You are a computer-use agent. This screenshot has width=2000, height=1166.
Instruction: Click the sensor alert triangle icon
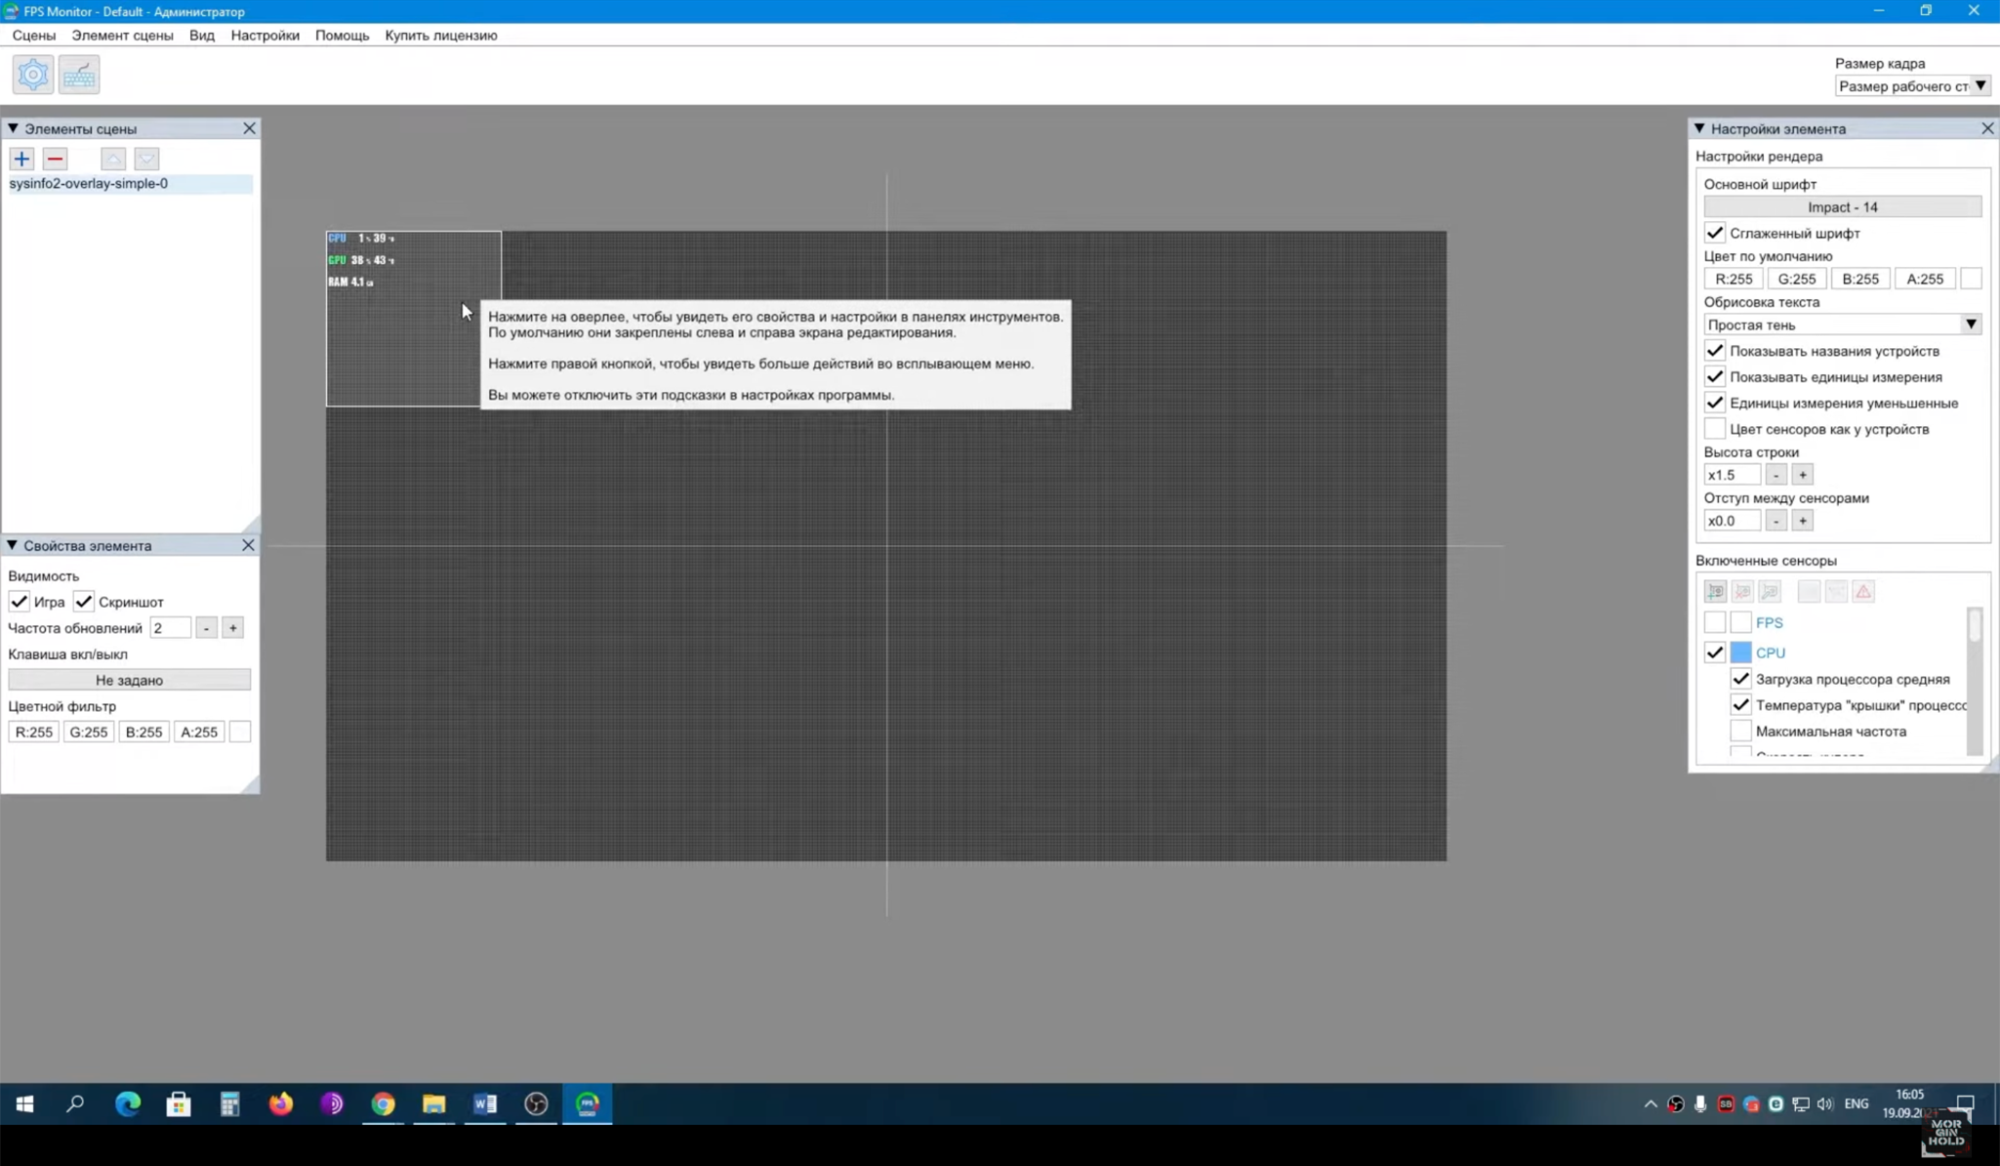tap(1863, 591)
